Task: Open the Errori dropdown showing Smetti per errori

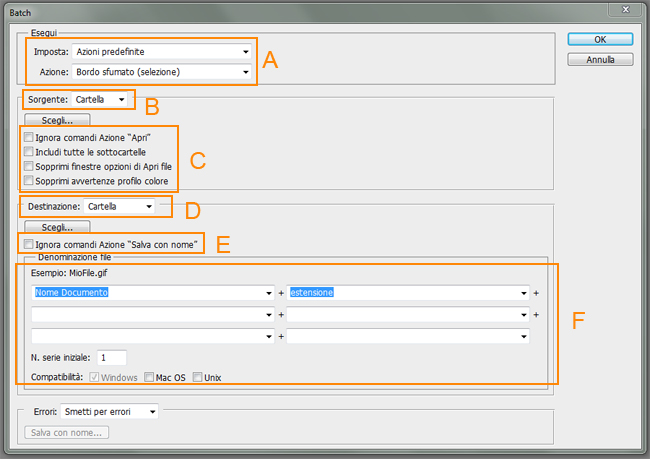Action: (x=108, y=411)
